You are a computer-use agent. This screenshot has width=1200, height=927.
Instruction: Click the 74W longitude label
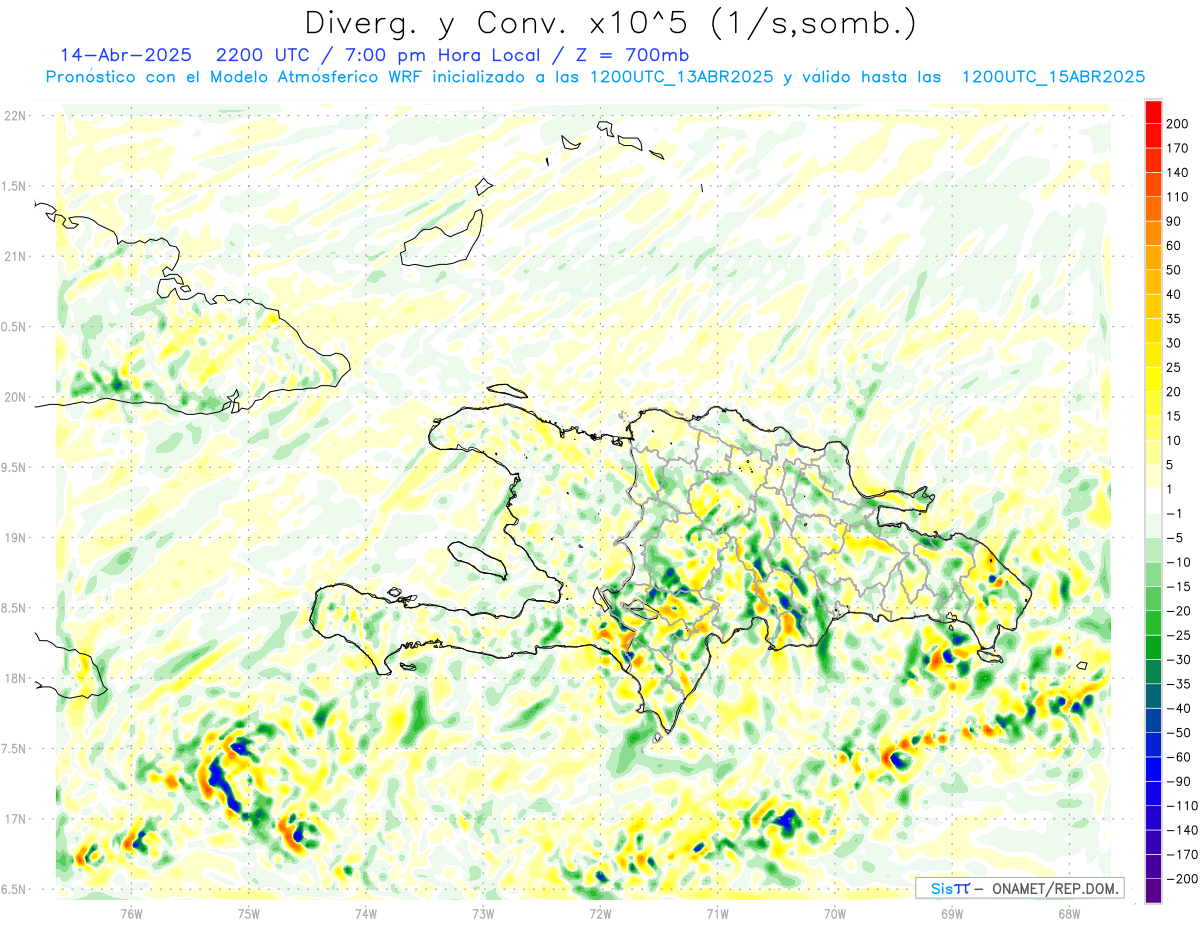(x=366, y=914)
